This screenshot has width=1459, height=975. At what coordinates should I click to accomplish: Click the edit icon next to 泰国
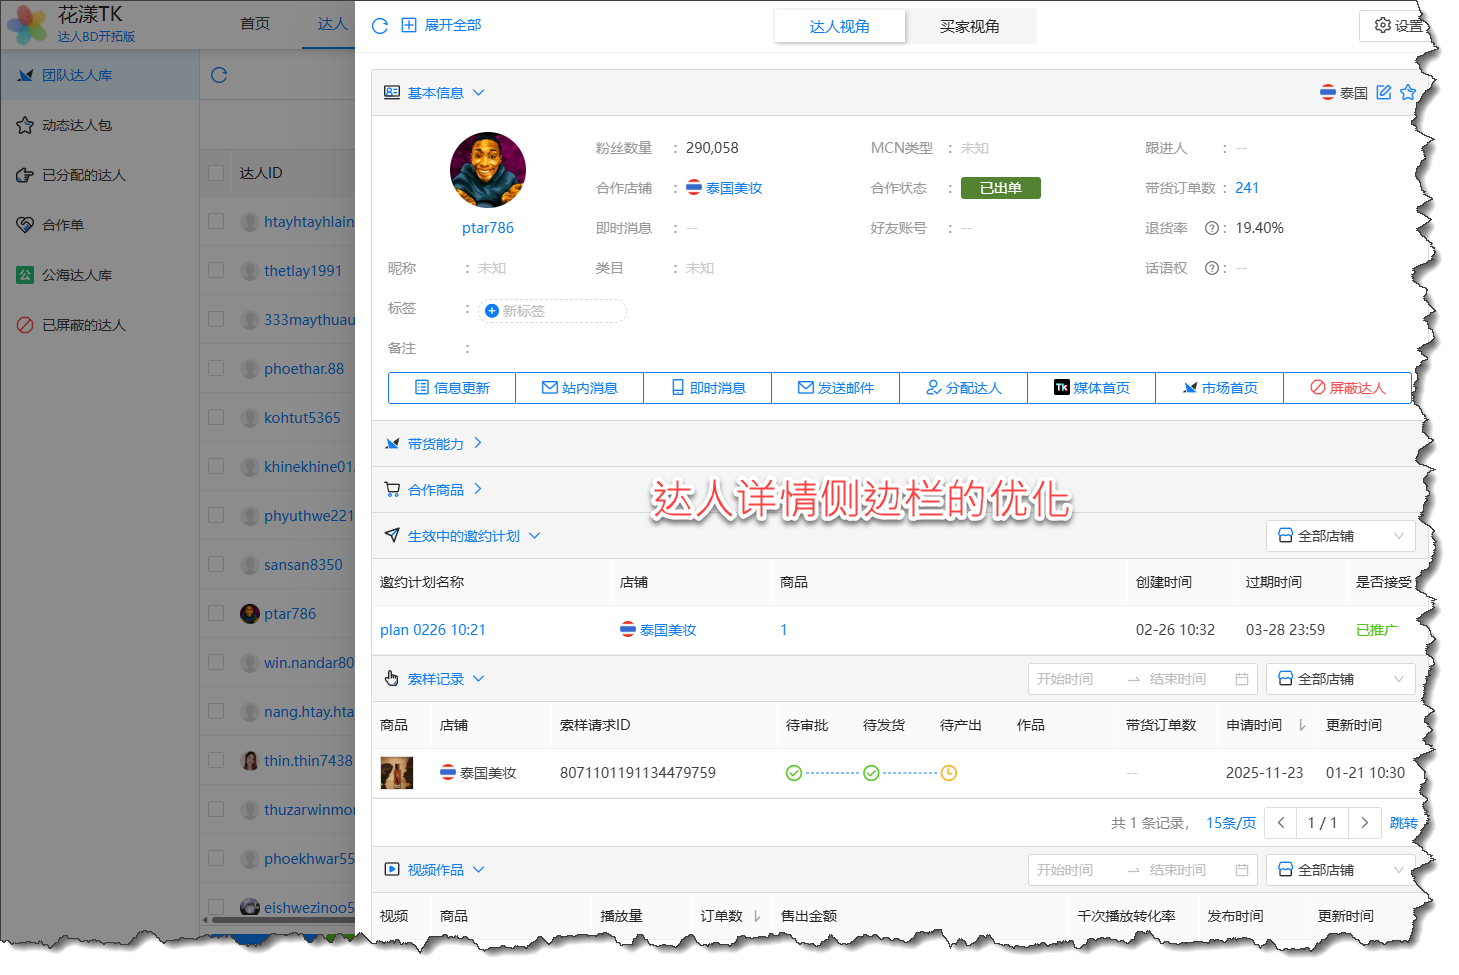pos(1384,92)
